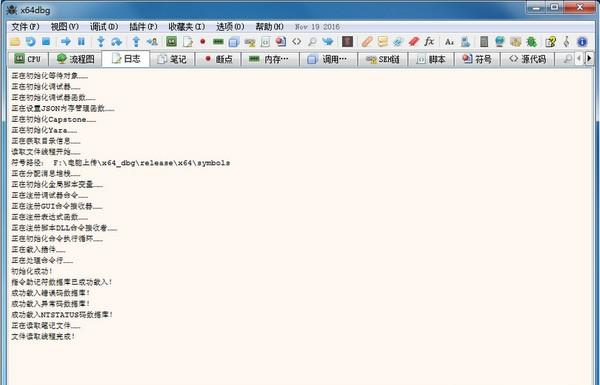Click the settings wrench icon
Image resolution: width=600 pixels, height=385 pixels.
pos(566,41)
